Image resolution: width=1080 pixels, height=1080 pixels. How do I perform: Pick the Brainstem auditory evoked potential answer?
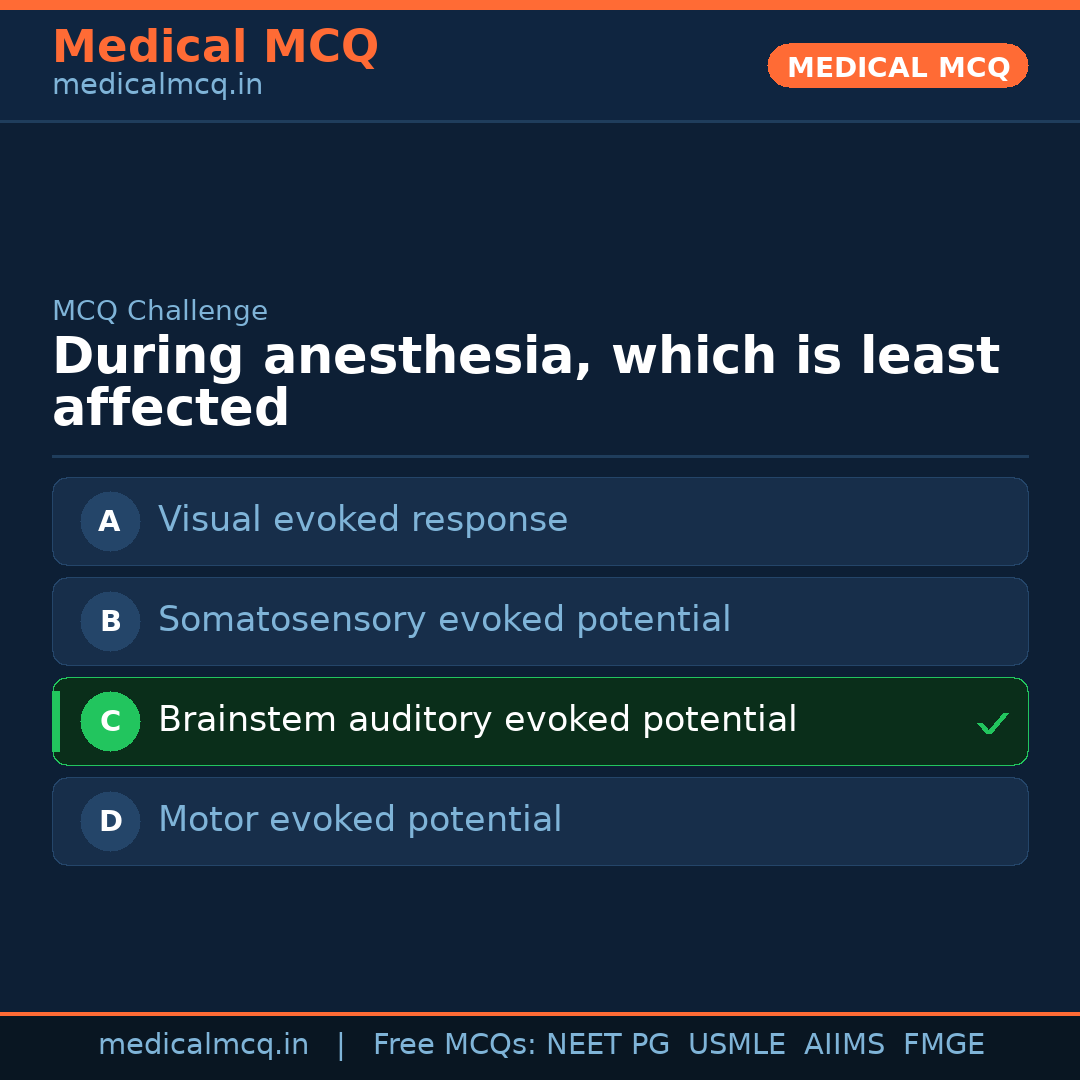(477, 720)
